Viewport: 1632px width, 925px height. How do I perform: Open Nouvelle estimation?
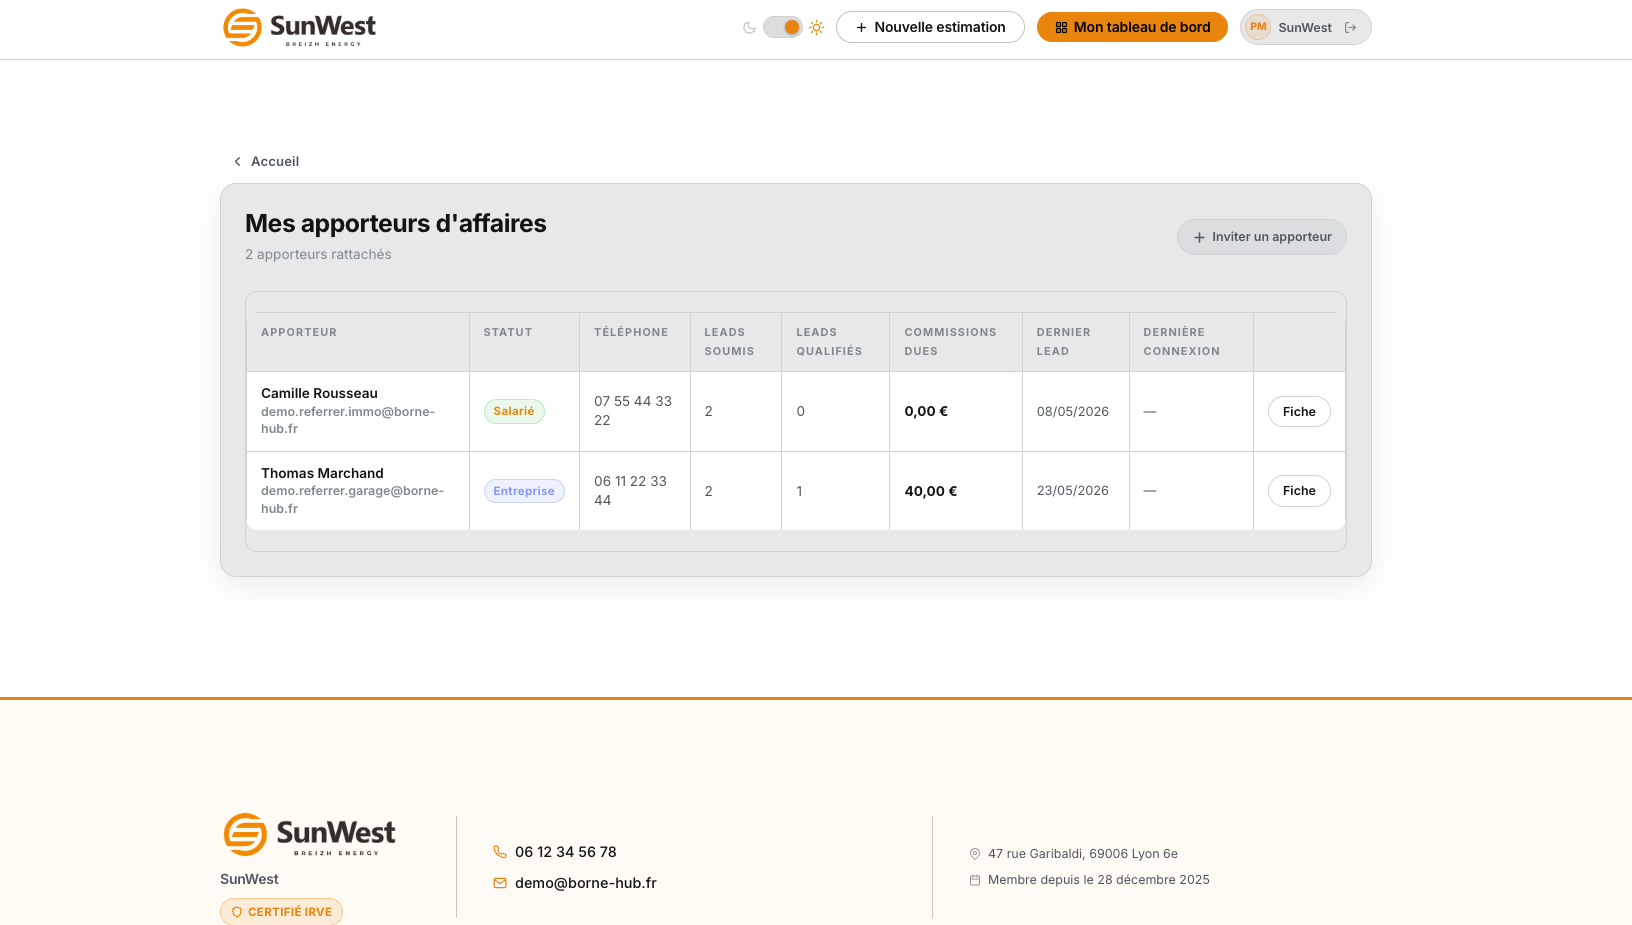point(930,27)
